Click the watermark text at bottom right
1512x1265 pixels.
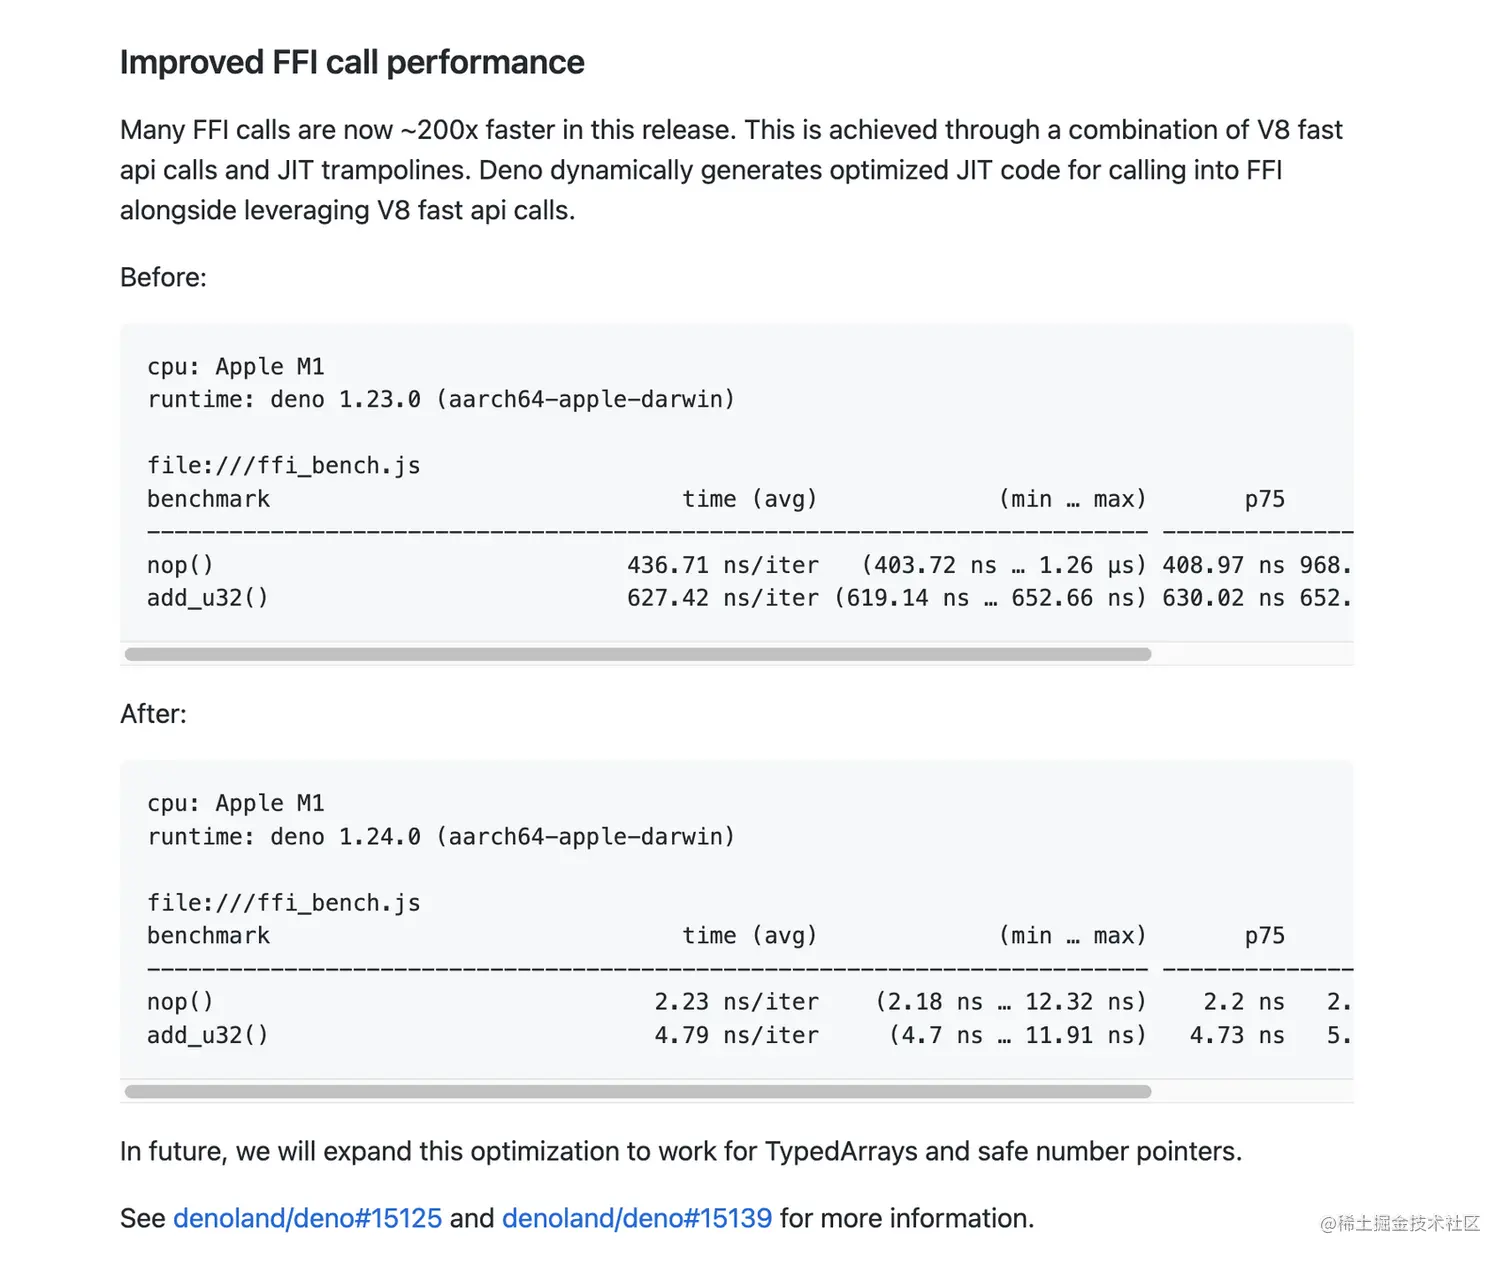tap(1400, 1223)
